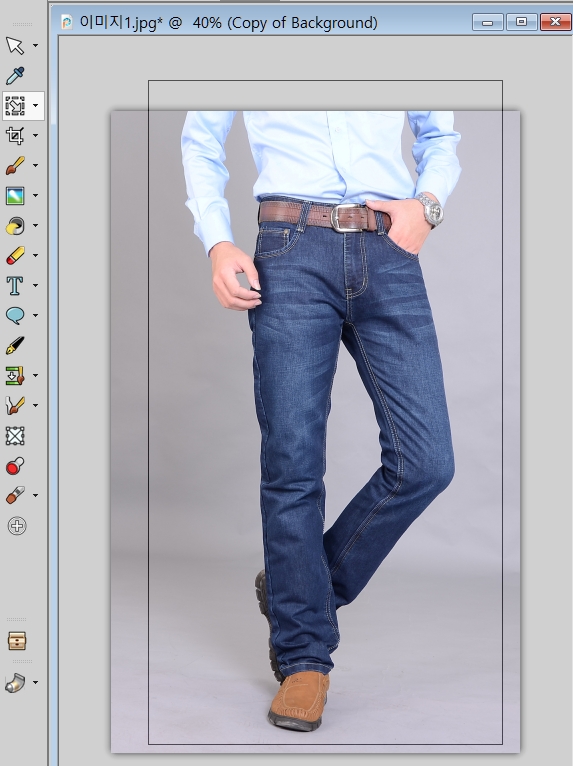This screenshot has width=573, height=766.
Task: Pick the Eraser tool
Action: [15, 255]
